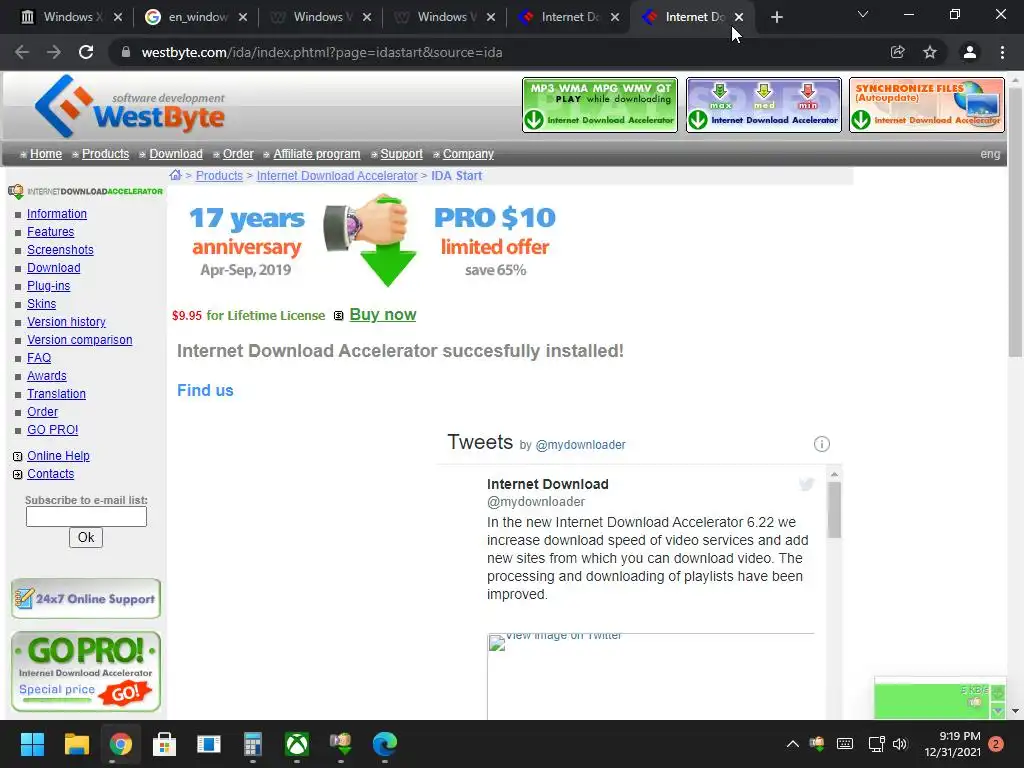Open the Products menu item
The image size is (1024, 768).
[x=105, y=154]
